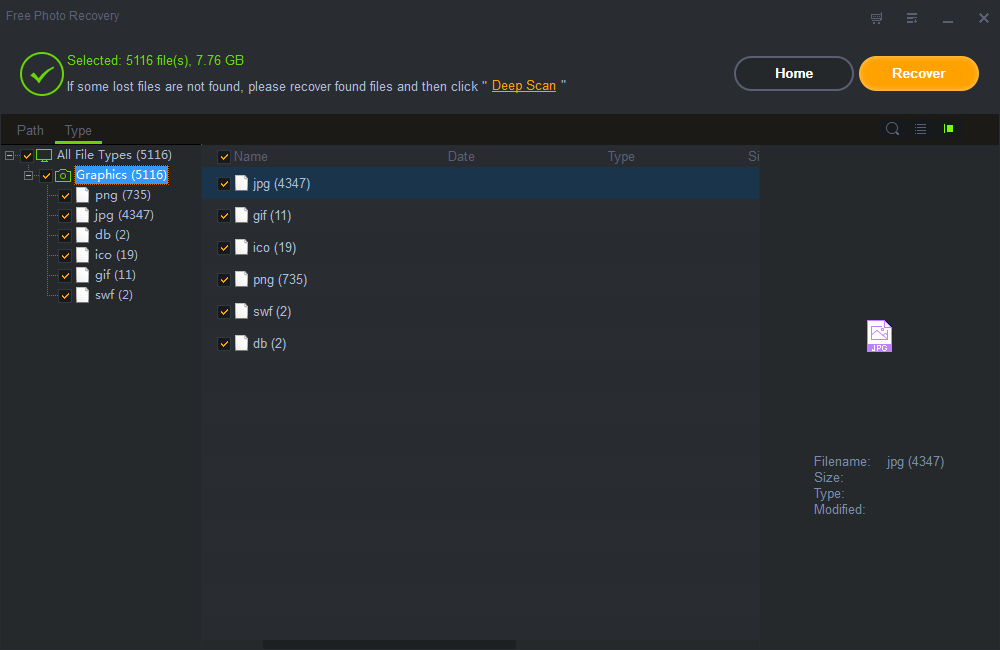Select the Type tab
This screenshot has width=1000, height=650.
(78, 130)
